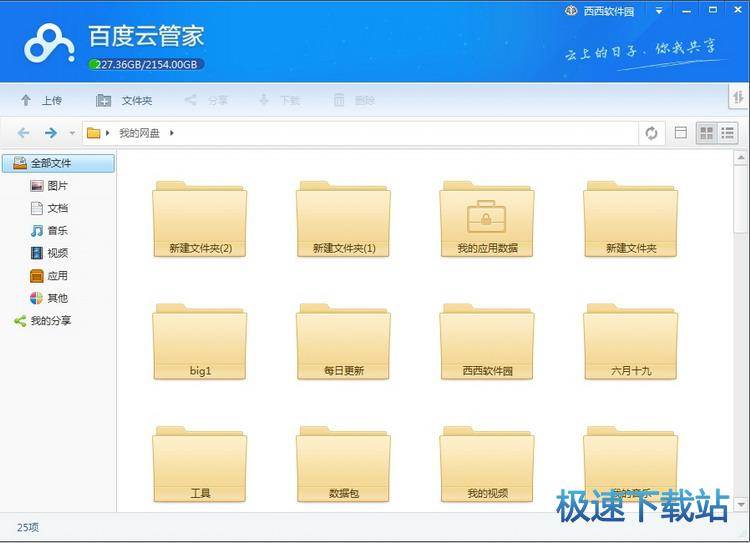Open the 应用 category

[x=49, y=276]
